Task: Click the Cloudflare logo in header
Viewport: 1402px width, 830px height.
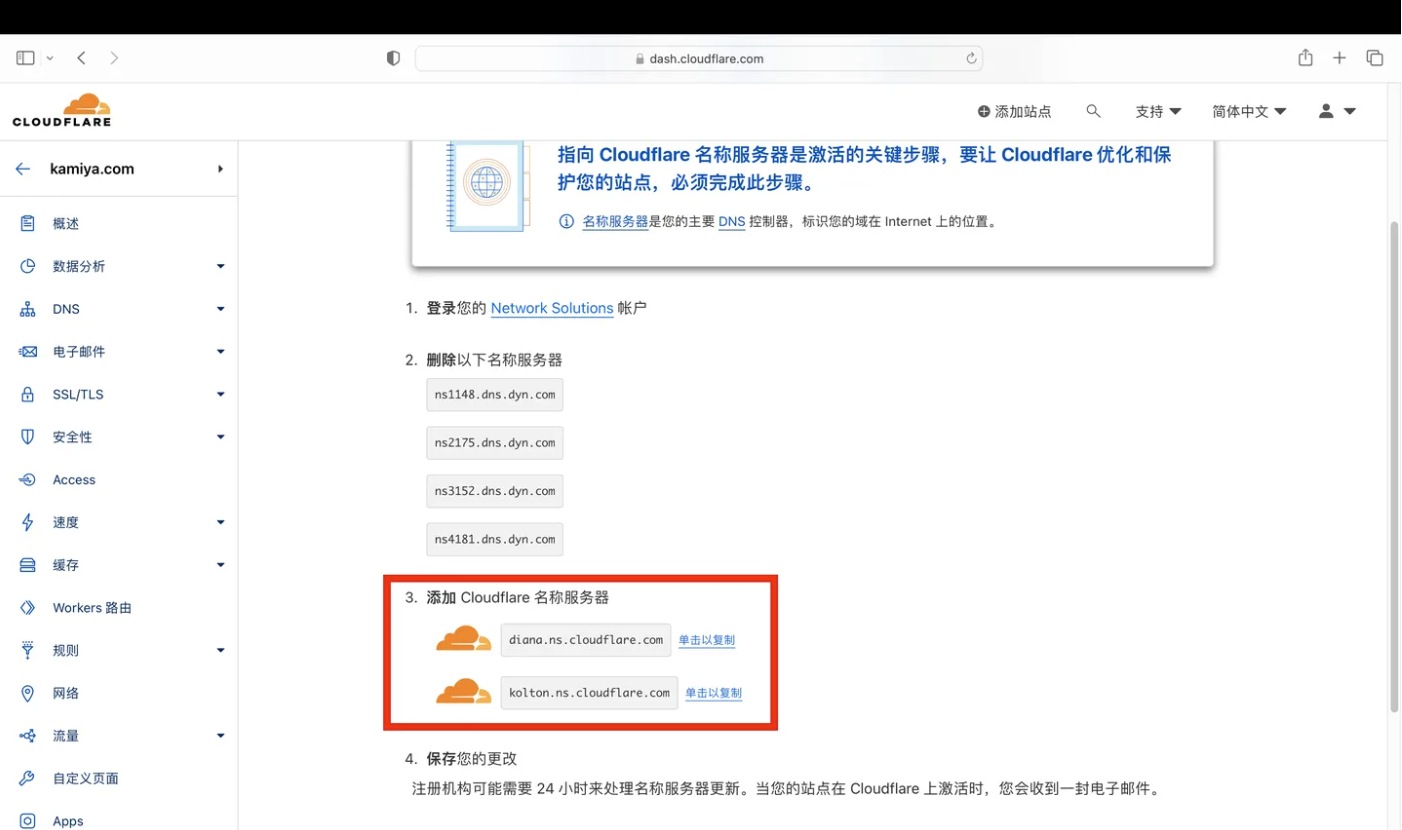Action: [62, 110]
